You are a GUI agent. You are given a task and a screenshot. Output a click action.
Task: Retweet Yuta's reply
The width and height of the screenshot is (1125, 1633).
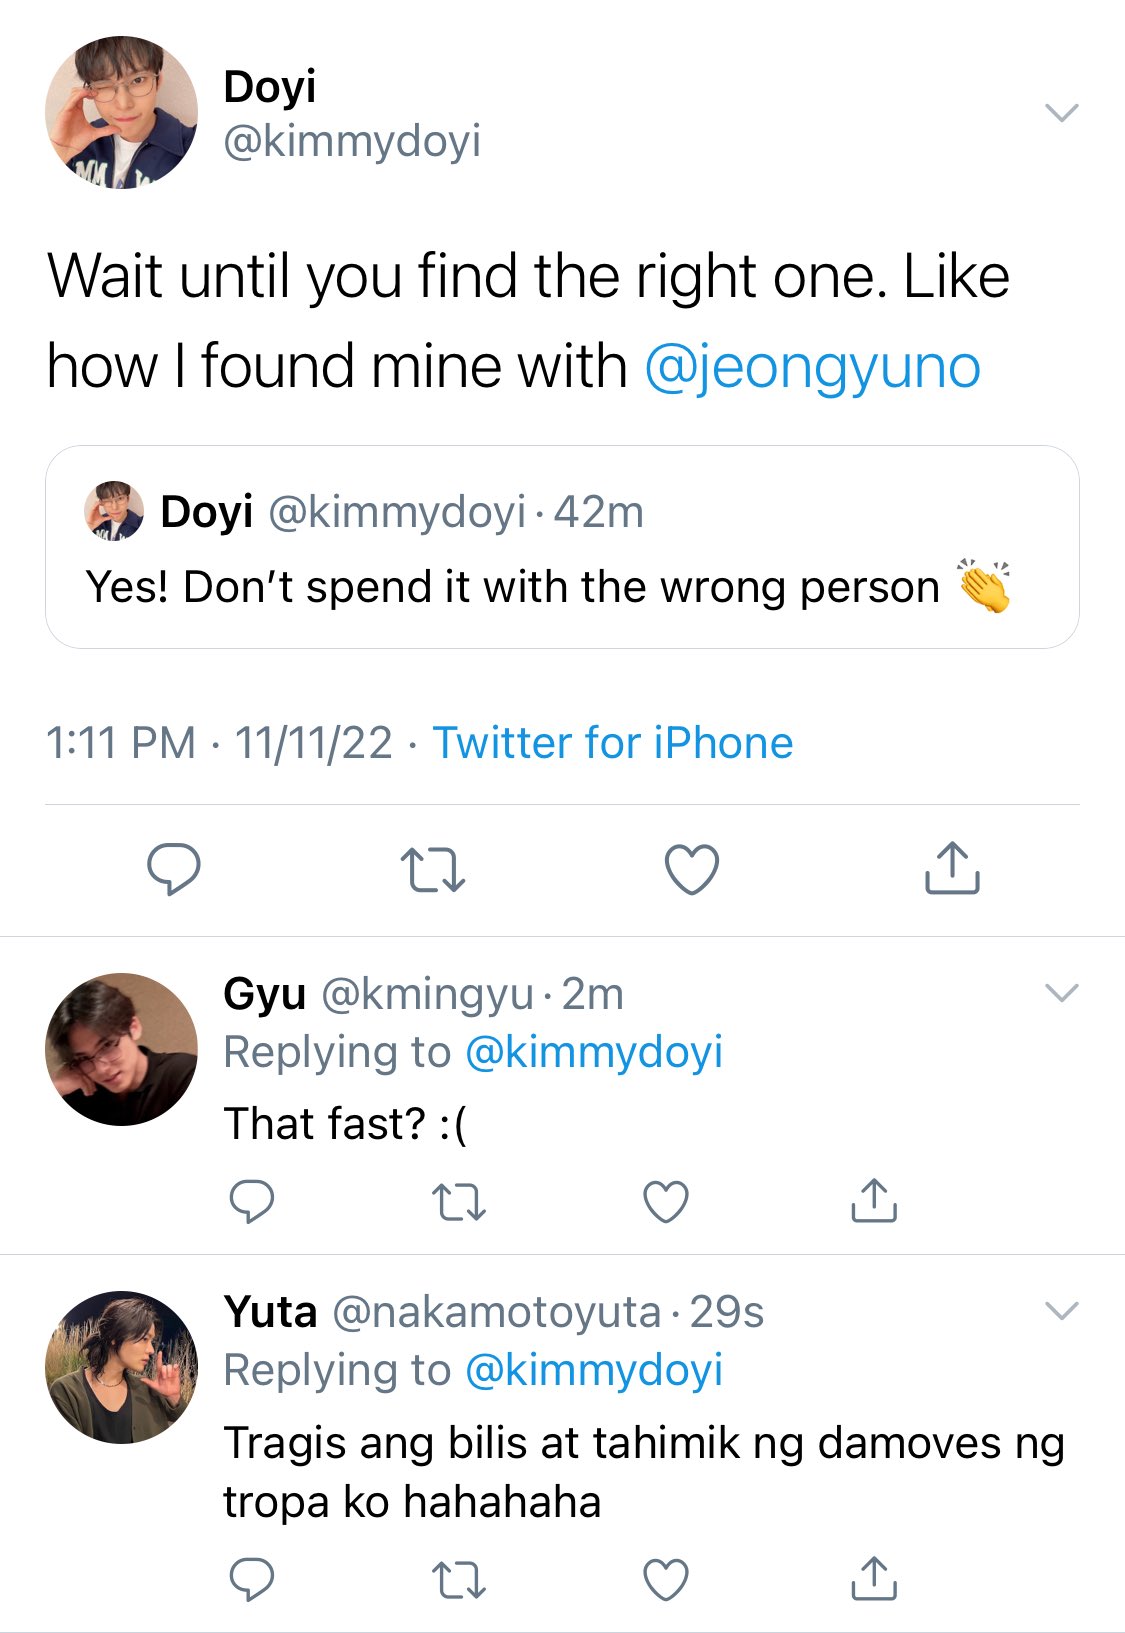pyautogui.click(x=459, y=1580)
